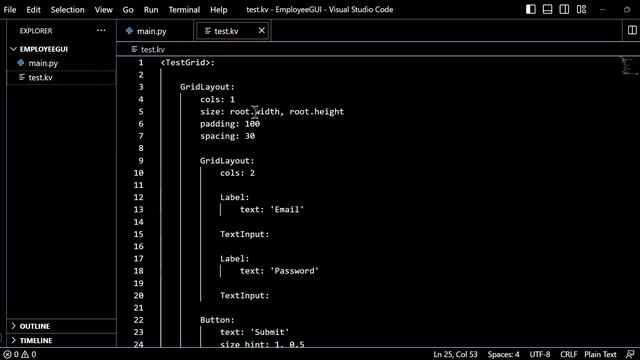Click errors icon in status bar

click(7, 354)
